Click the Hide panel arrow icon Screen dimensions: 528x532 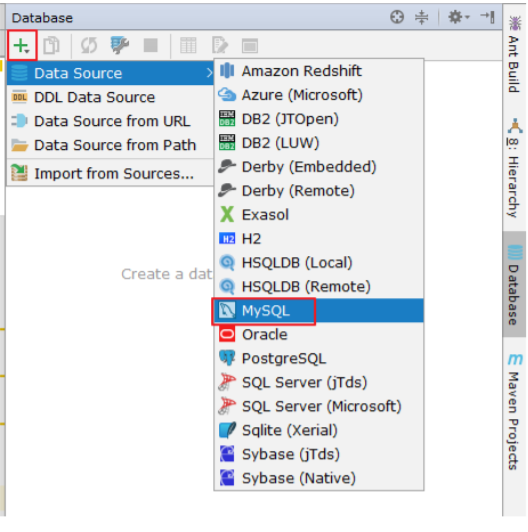click(487, 17)
